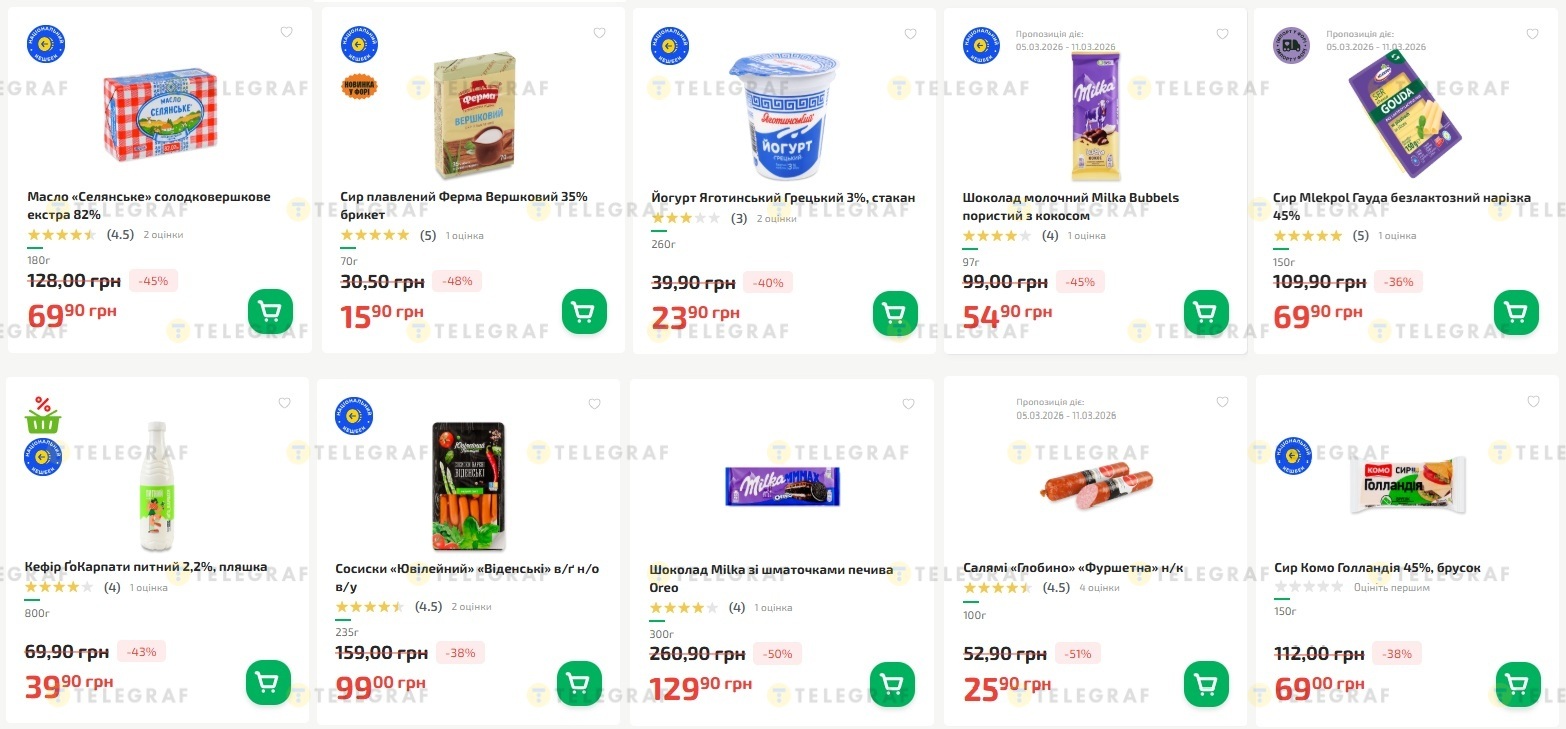This screenshot has width=1566, height=729.
Task: Favorite the Масло «Селянське» butter with heart
Action: pos(286,32)
